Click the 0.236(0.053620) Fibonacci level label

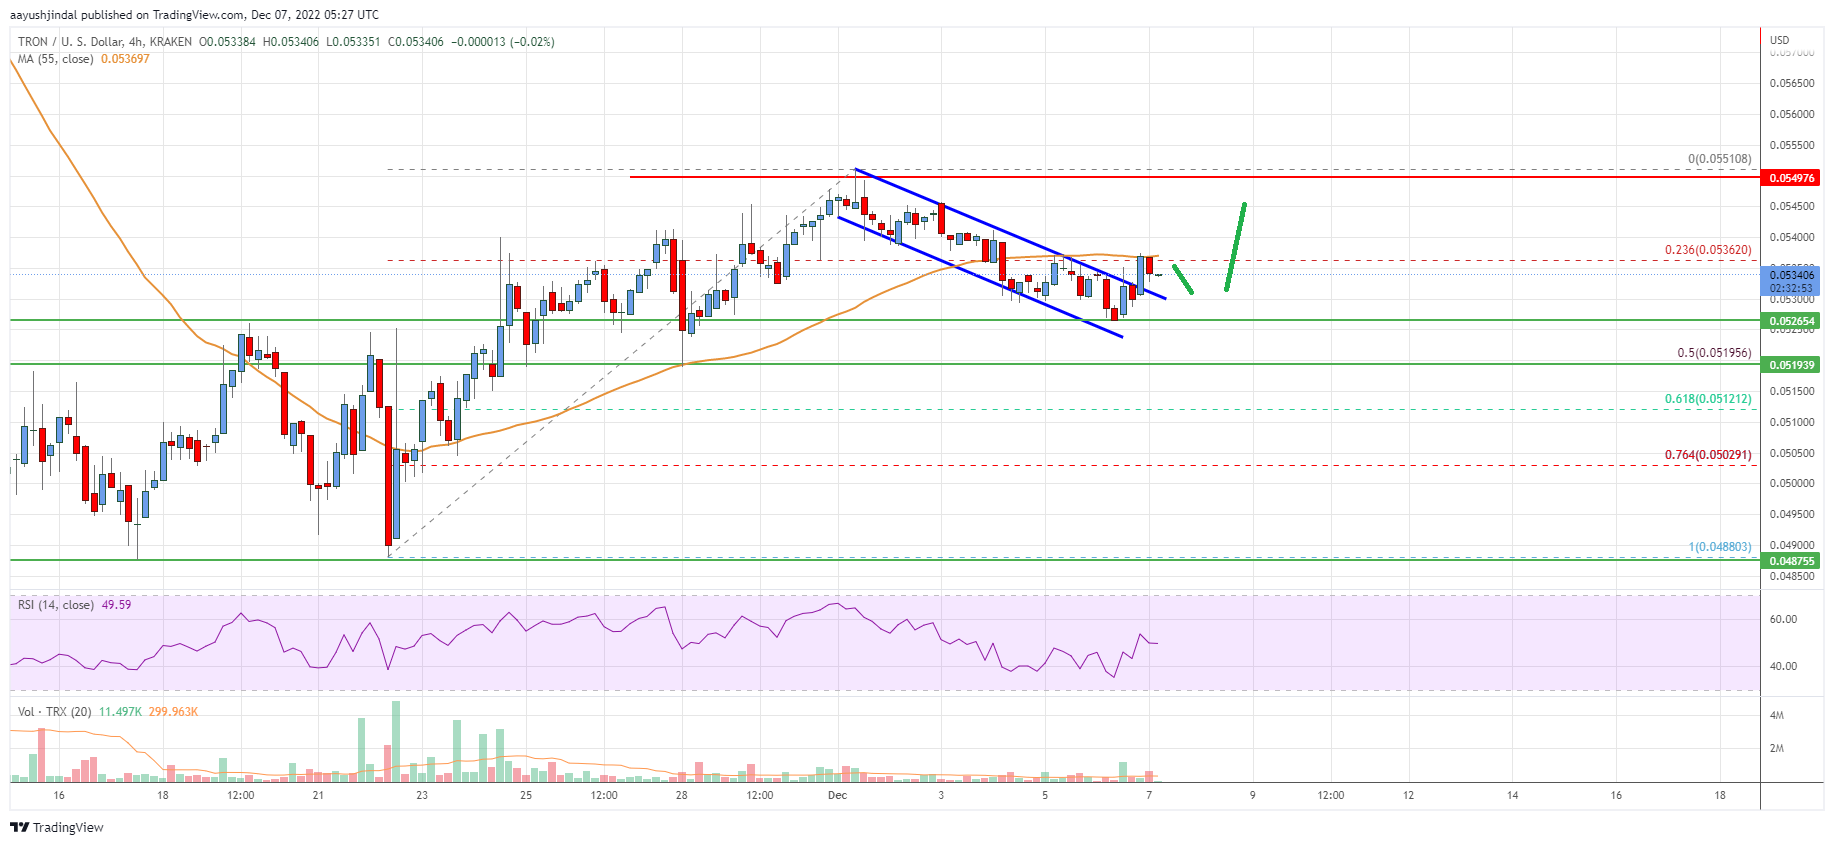pos(1708,250)
